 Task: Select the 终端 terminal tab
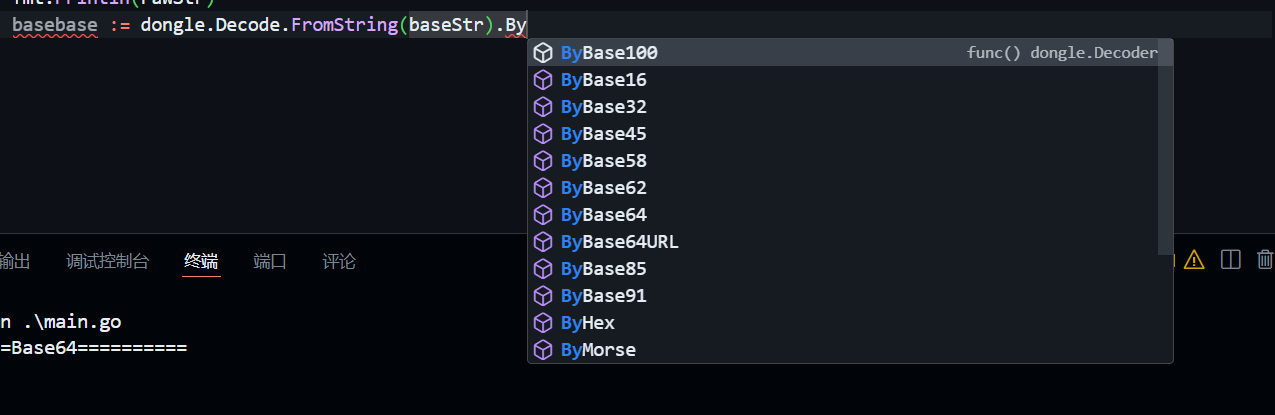click(x=201, y=262)
